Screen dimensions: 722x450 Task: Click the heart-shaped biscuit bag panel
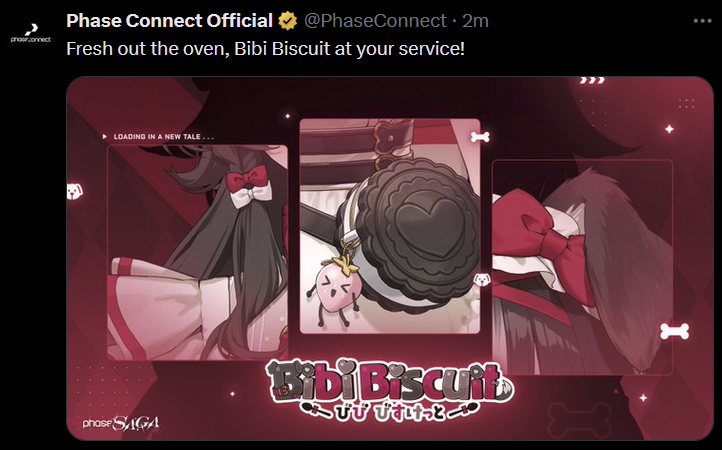click(x=390, y=226)
